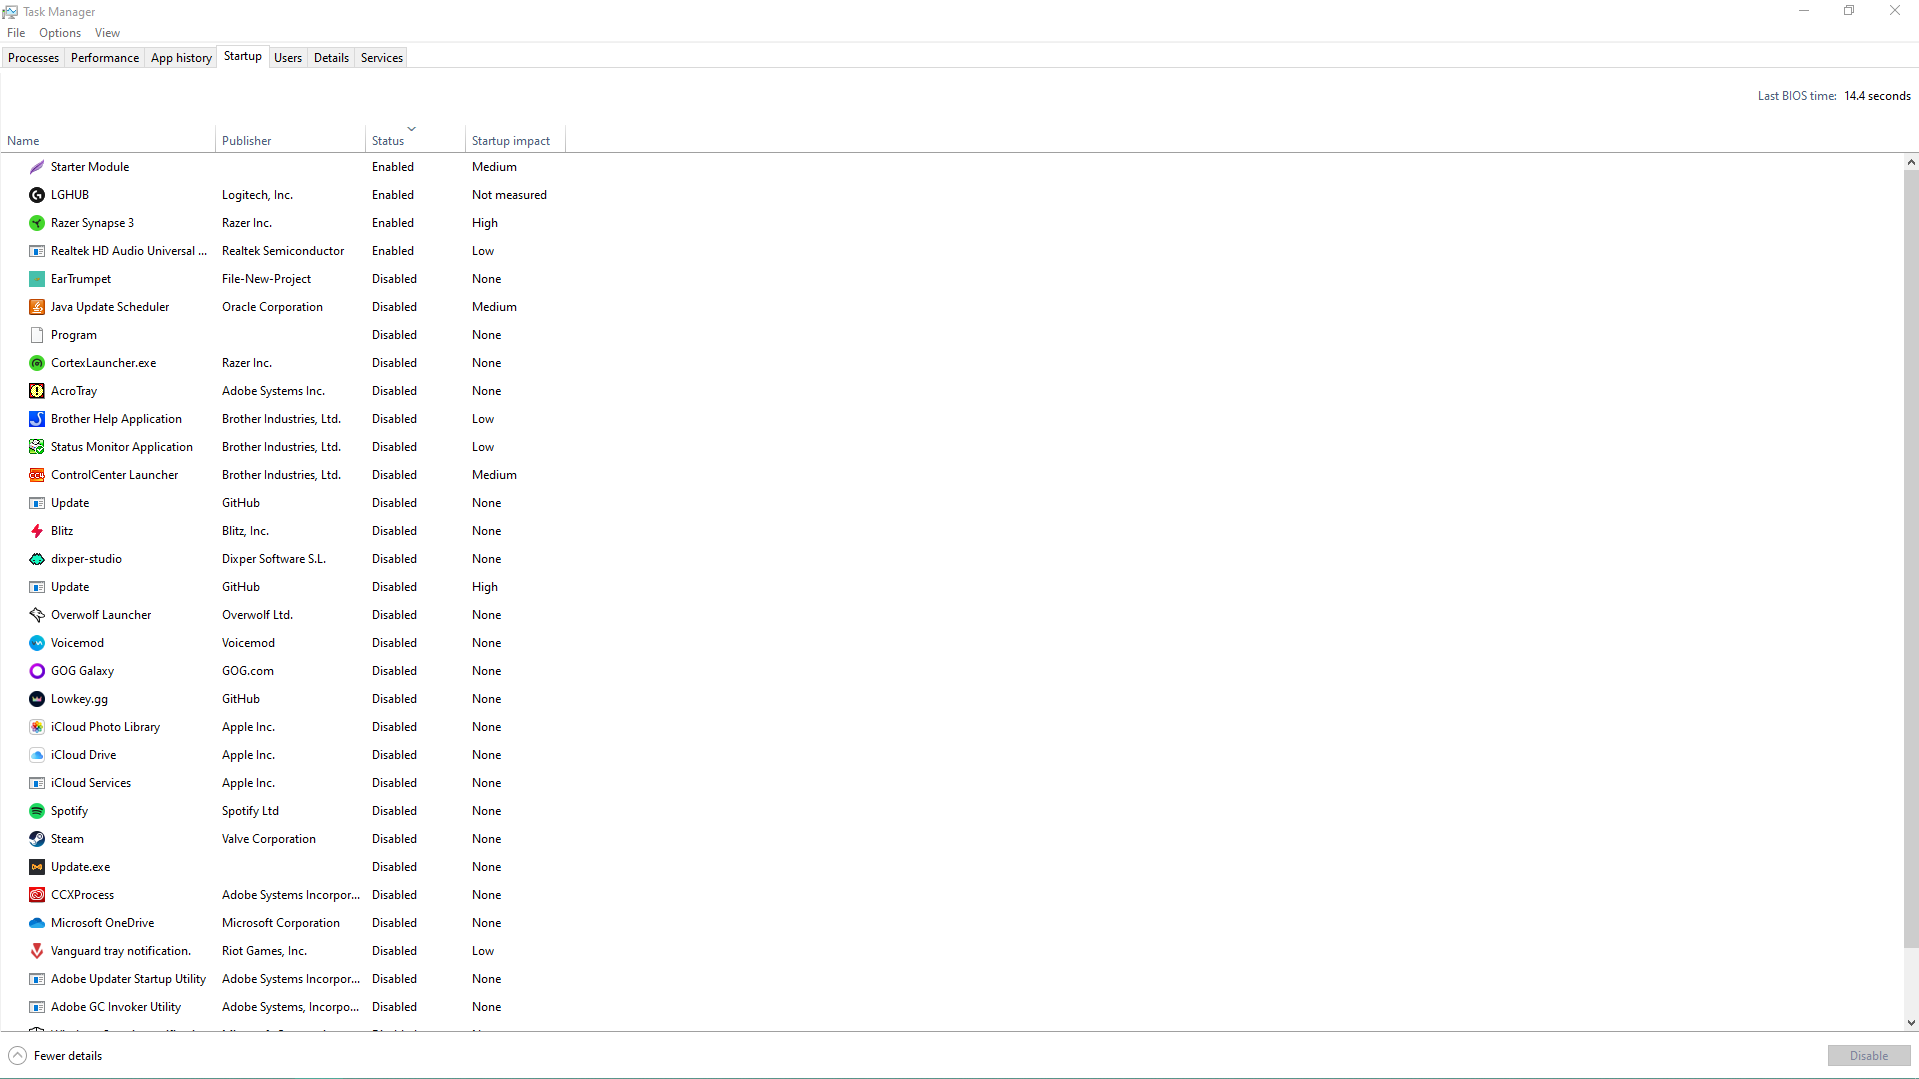
Task: Select the Startup tab
Action: tap(243, 56)
